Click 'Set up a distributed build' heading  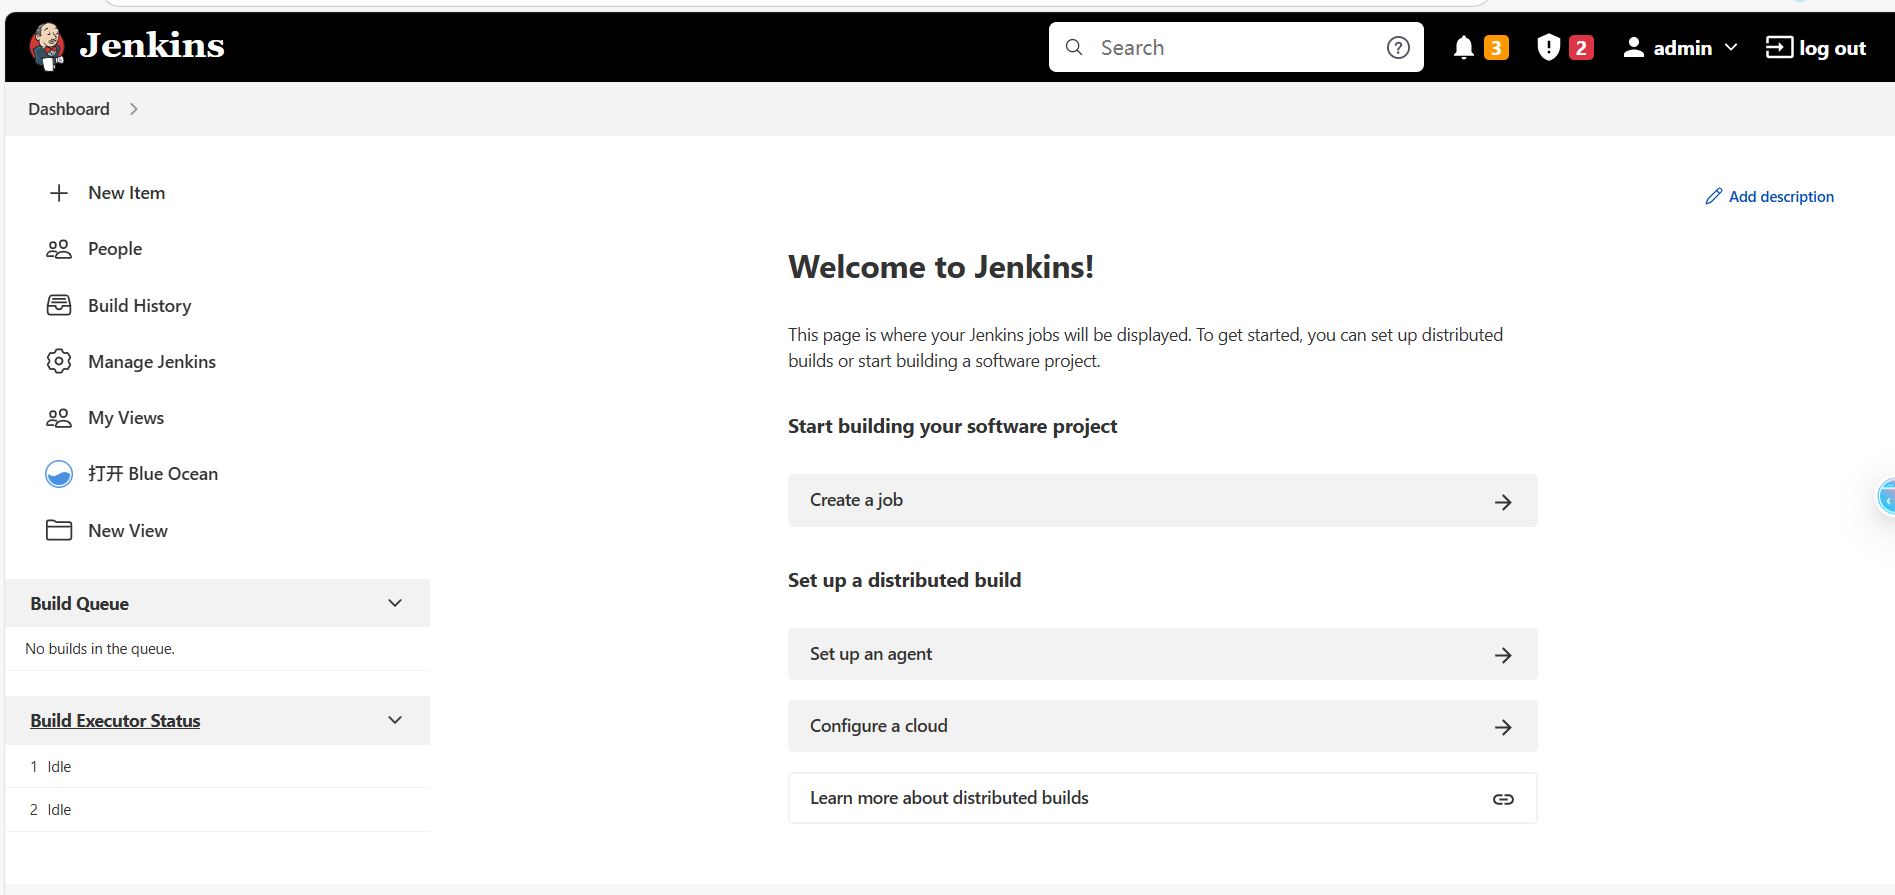point(904,580)
